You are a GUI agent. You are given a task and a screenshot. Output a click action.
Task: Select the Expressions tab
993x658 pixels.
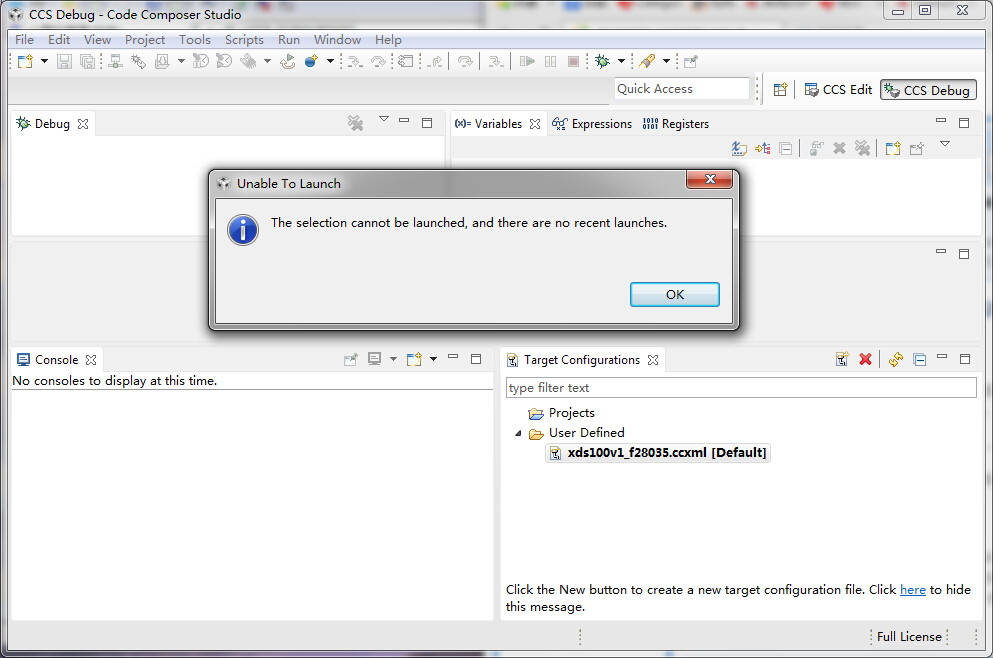point(591,123)
